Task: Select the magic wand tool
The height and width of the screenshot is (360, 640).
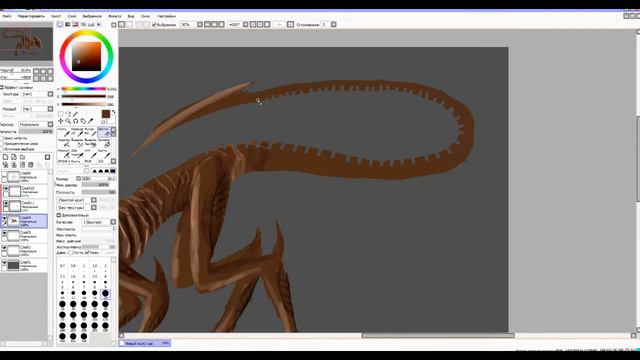Action: tap(76, 114)
